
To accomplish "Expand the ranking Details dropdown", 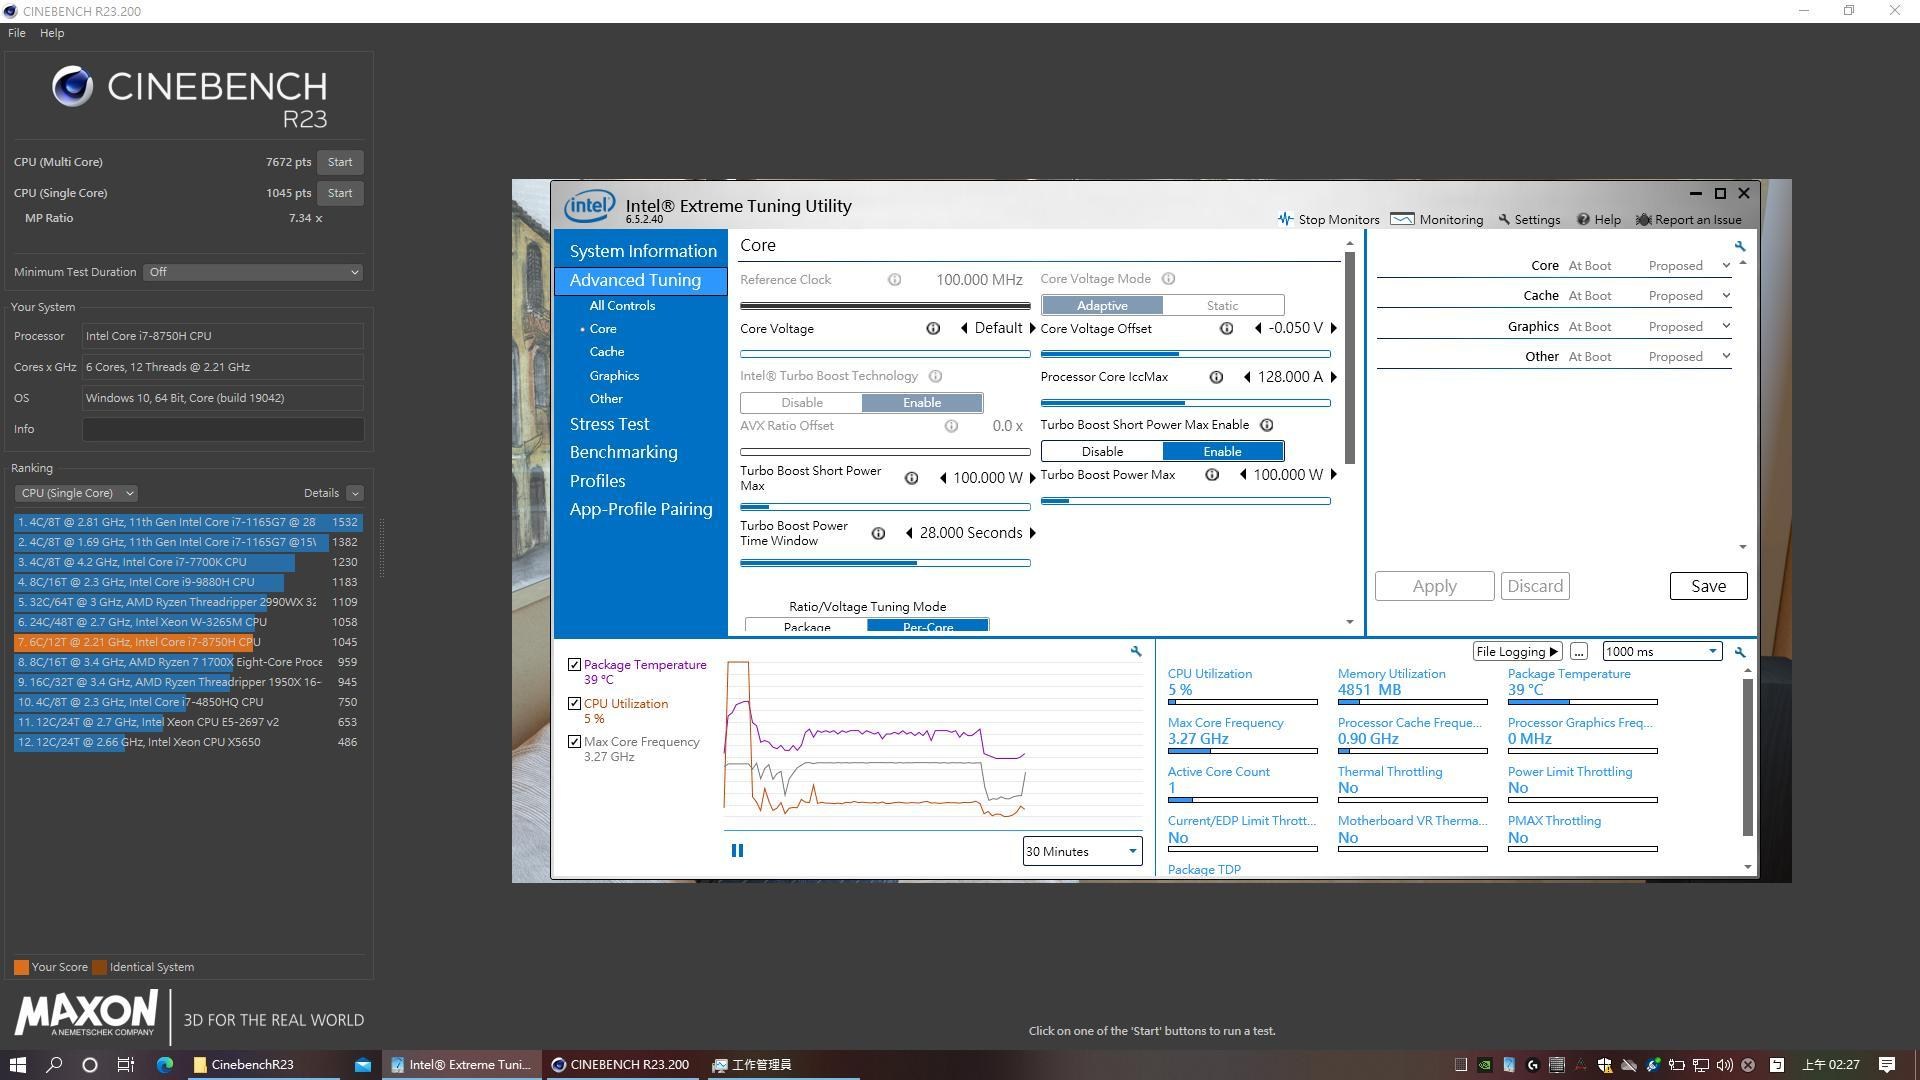I will pos(355,493).
